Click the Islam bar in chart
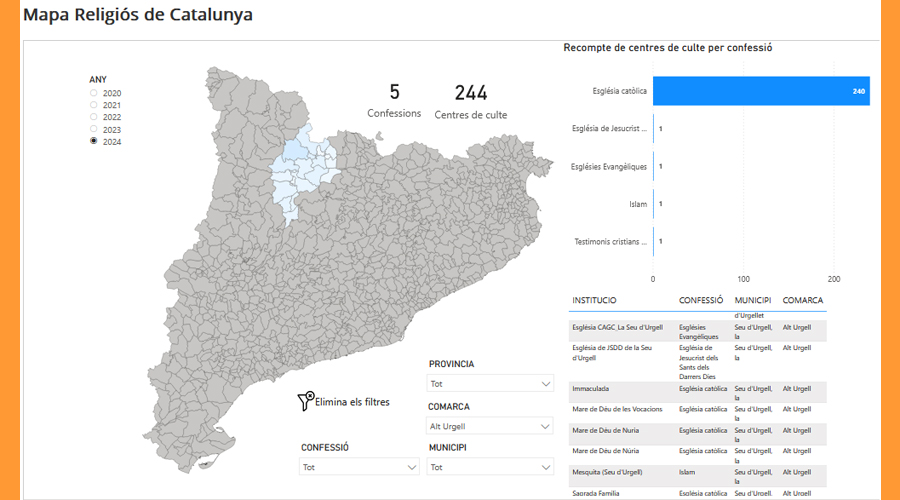This screenshot has width=900, height=500. (653, 204)
